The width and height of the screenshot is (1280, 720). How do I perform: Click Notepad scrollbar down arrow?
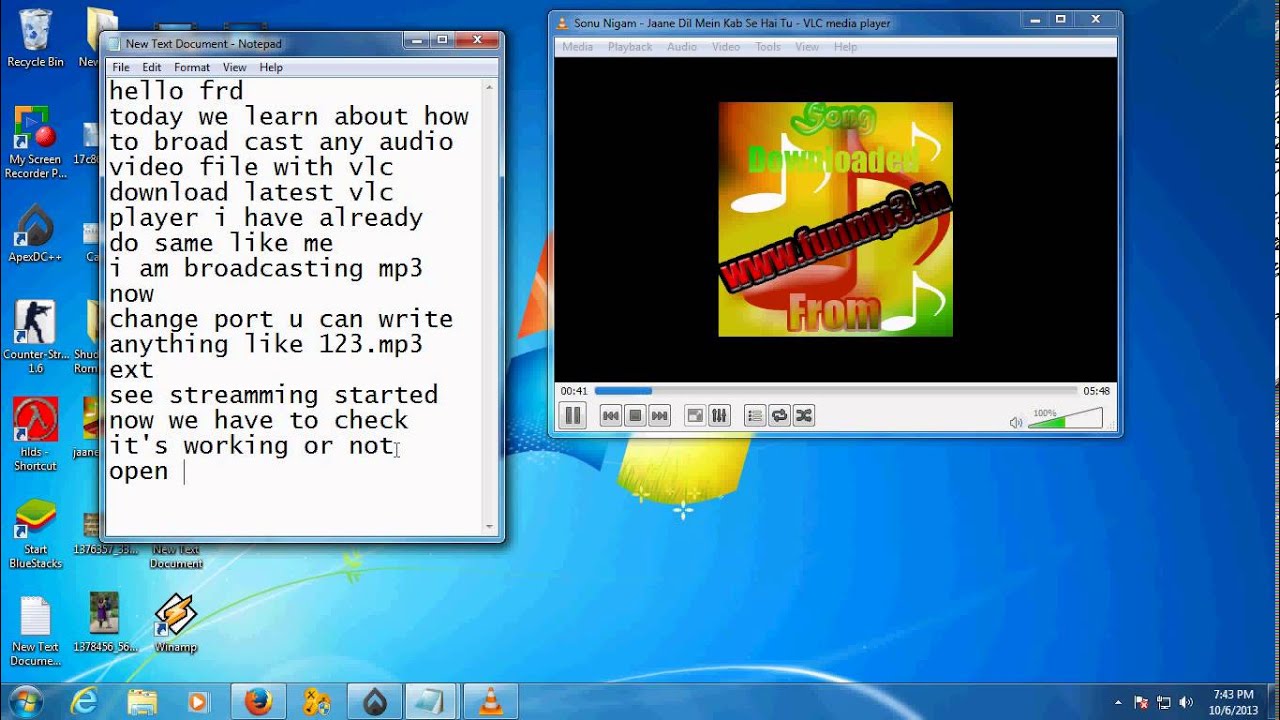pyautogui.click(x=490, y=527)
